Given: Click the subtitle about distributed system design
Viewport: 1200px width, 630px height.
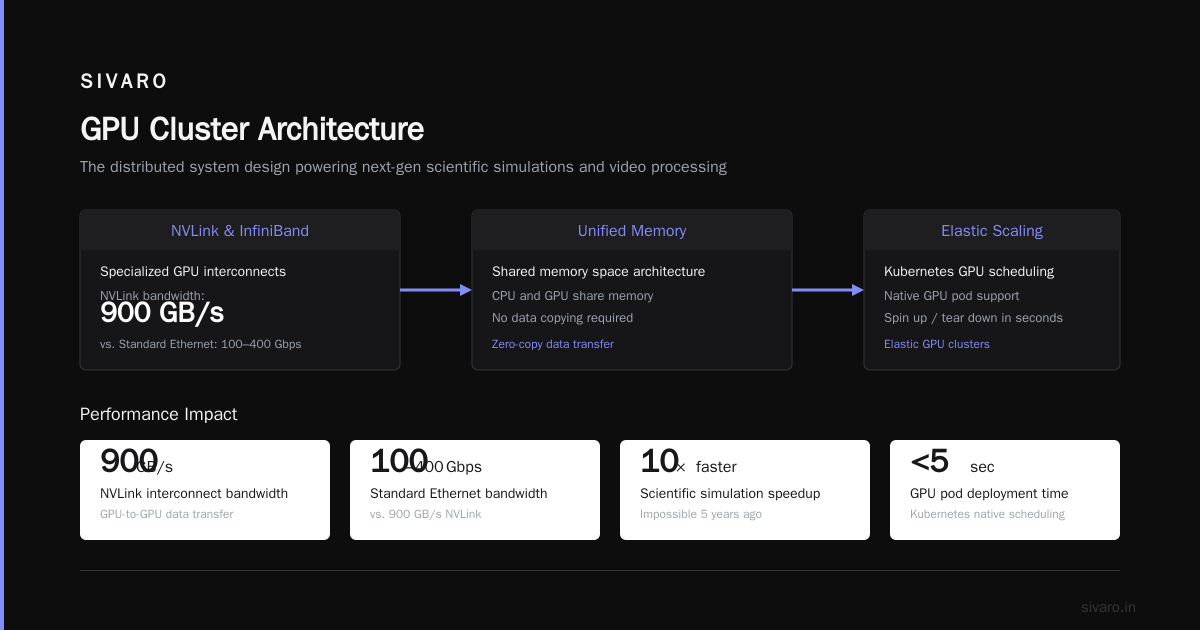Looking at the screenshot, I should click(403, 167).
